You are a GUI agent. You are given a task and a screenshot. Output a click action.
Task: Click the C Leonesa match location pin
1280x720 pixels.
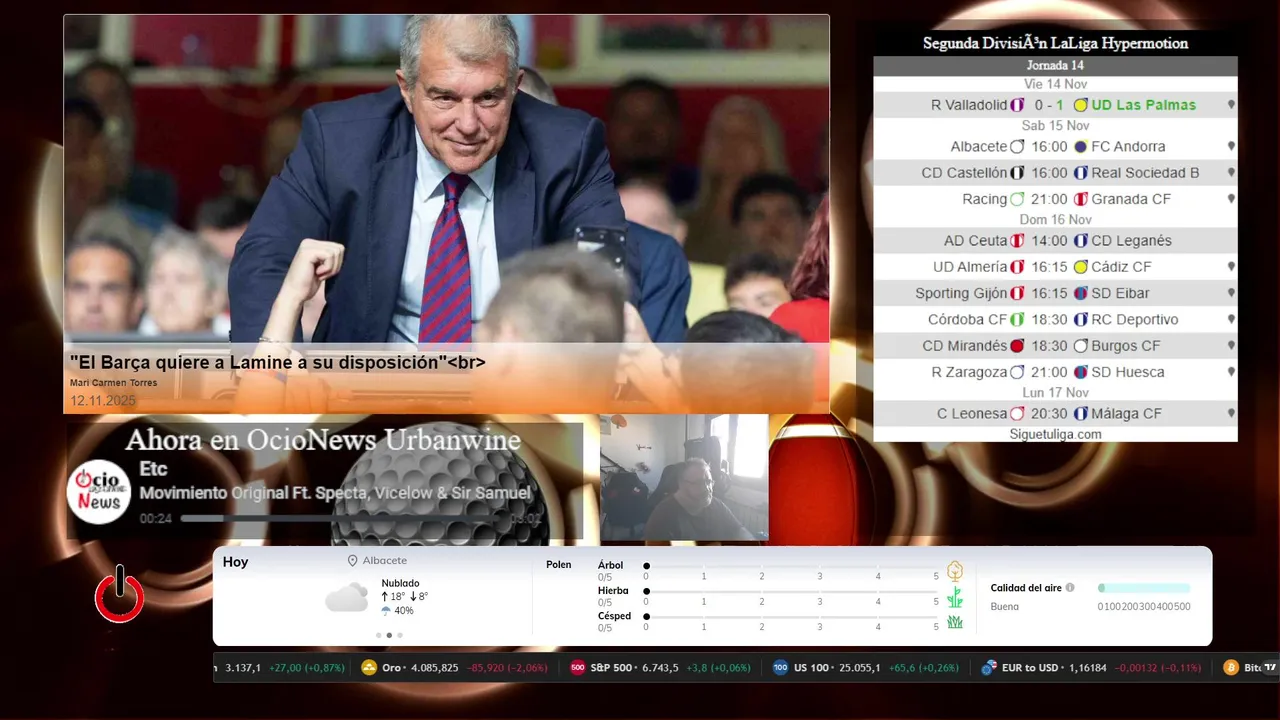coord(1231,413)
